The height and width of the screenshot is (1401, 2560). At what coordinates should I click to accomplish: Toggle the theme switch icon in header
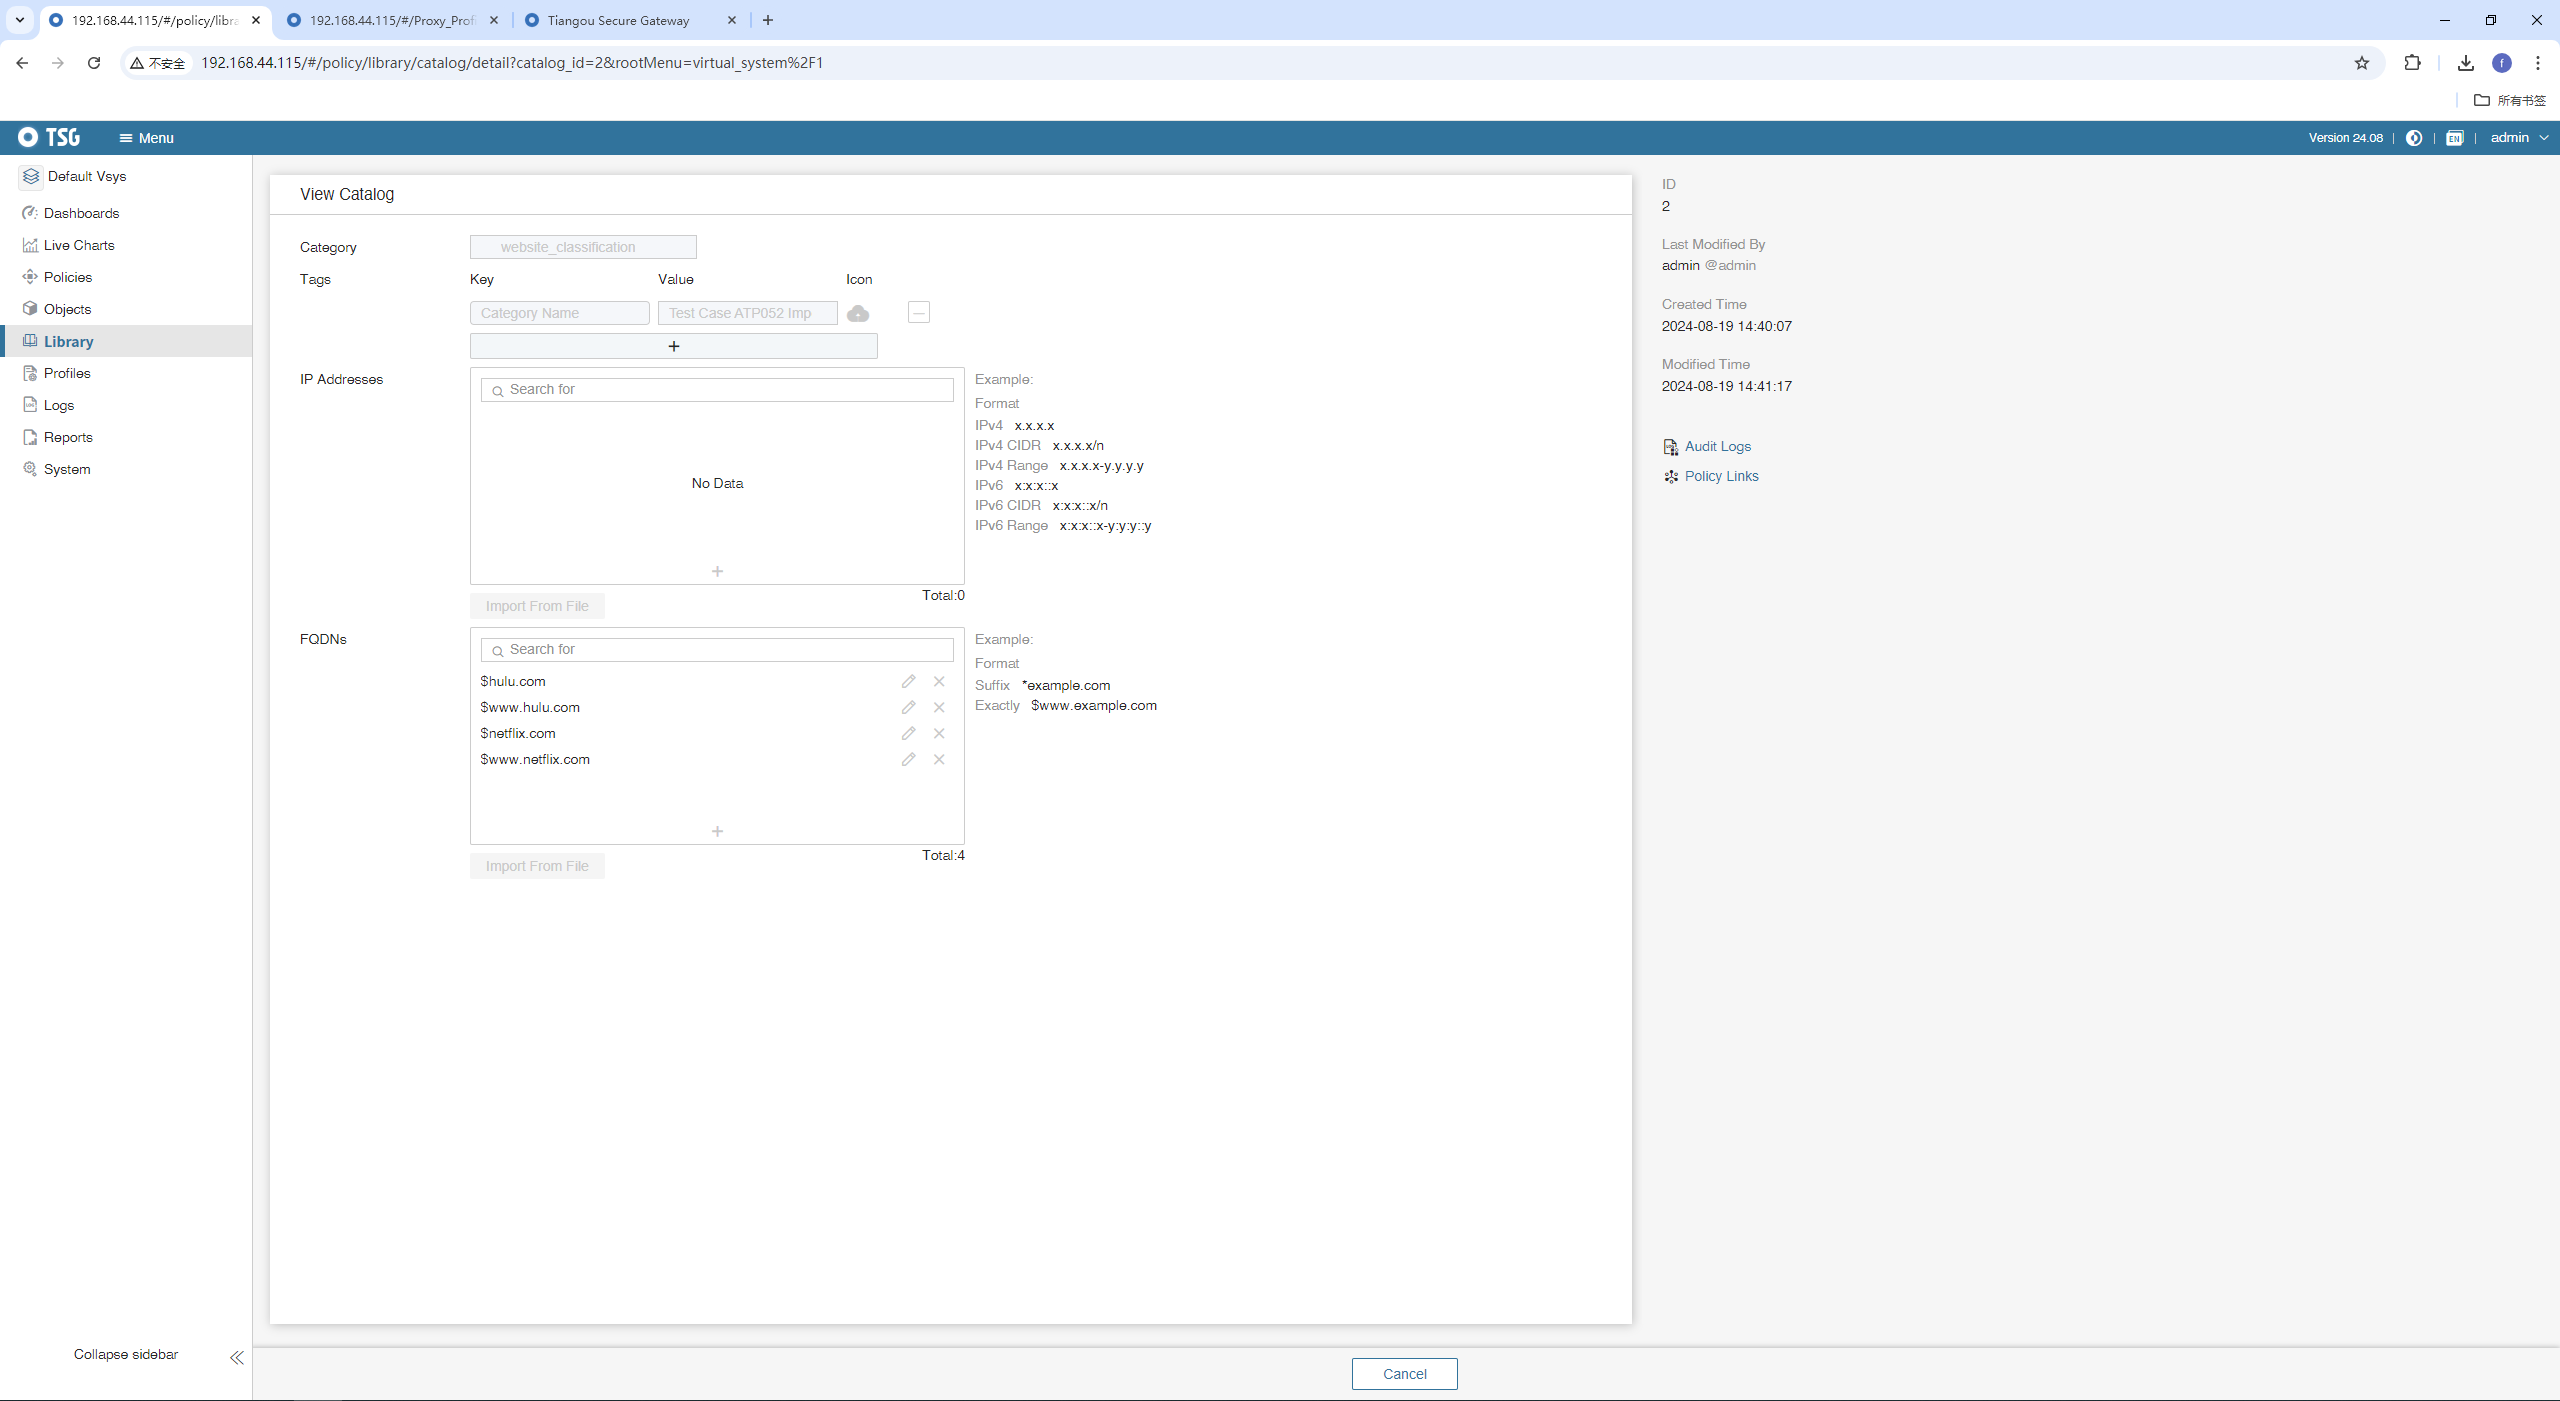2414,138
